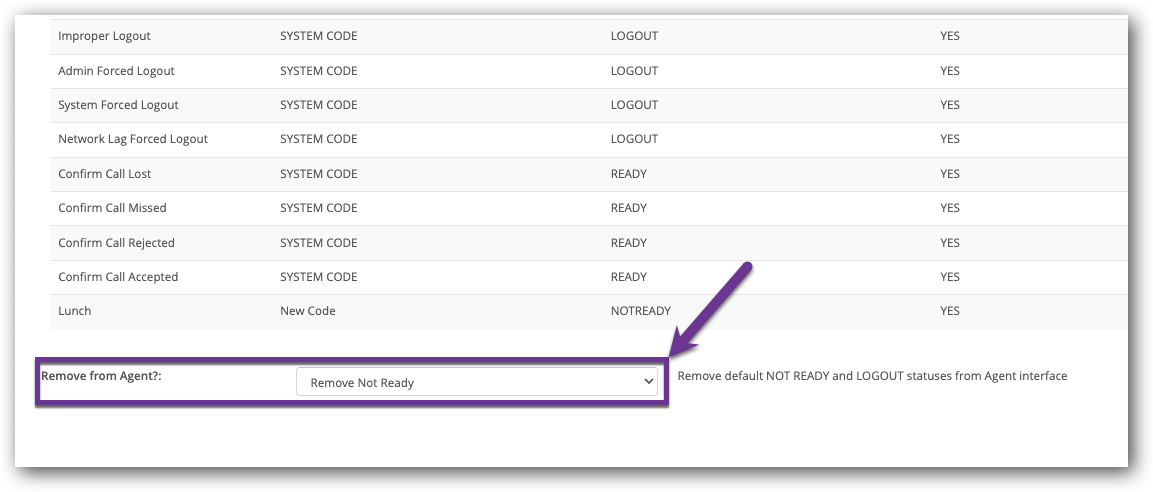Select the Admin Forced Logout row name
Screen dimensions: 1153x492
coord(116,71)
